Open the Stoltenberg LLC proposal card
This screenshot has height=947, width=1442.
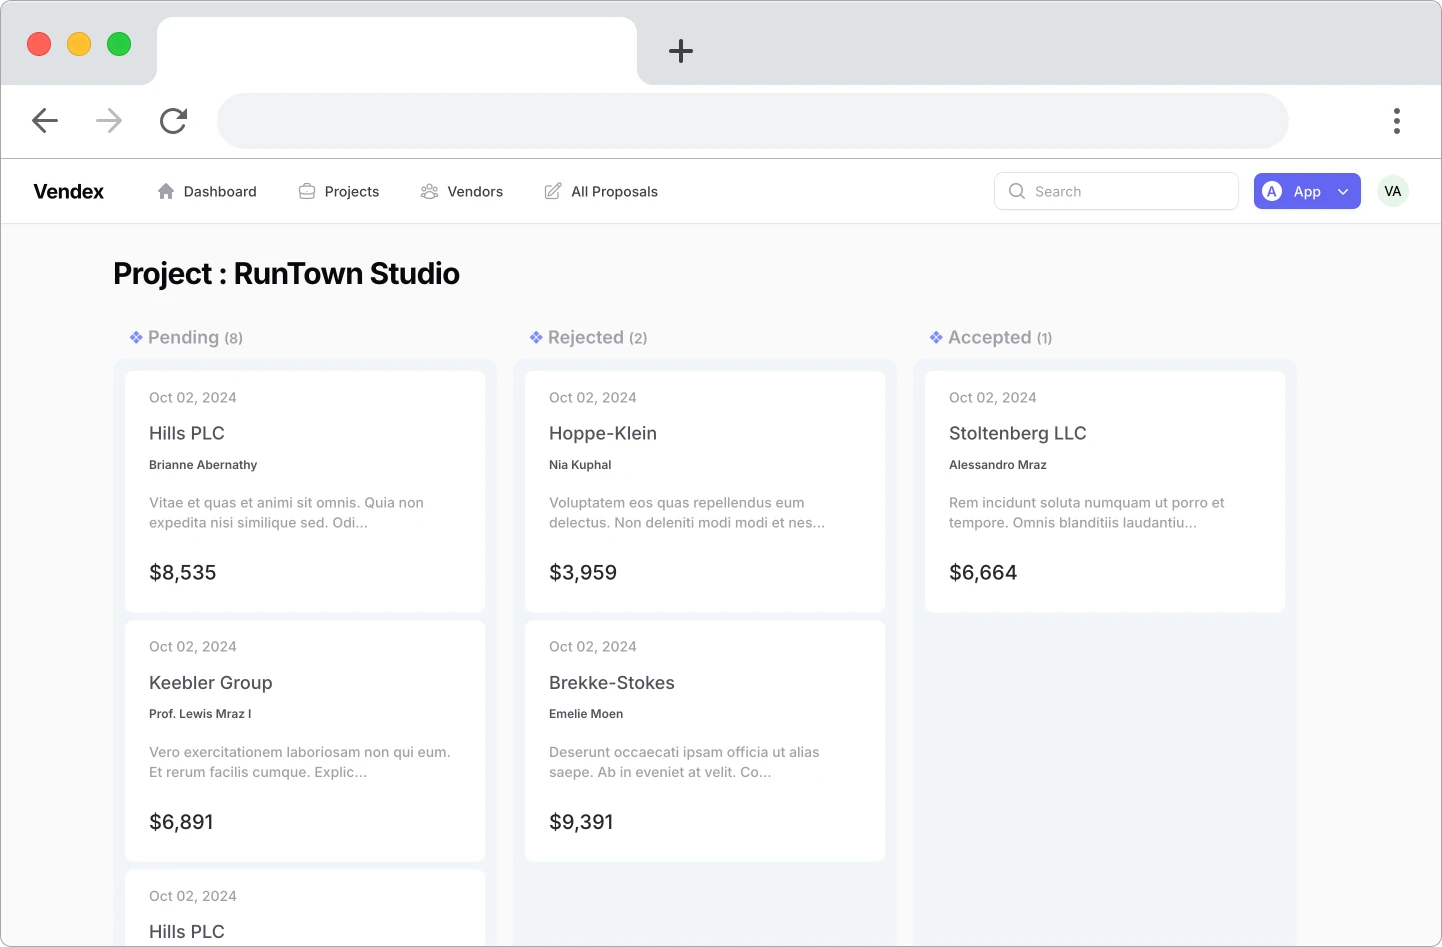[x=1105, y=491]
